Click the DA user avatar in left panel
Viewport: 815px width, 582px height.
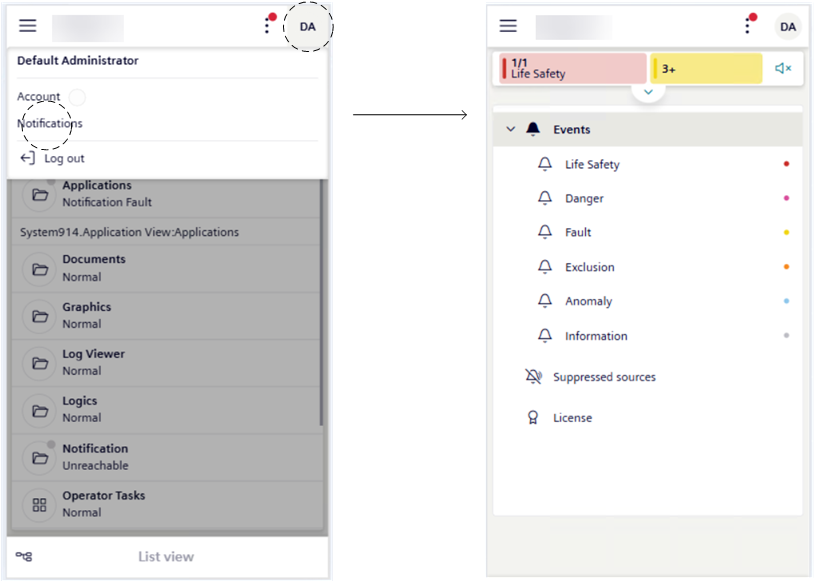(307, 27)
